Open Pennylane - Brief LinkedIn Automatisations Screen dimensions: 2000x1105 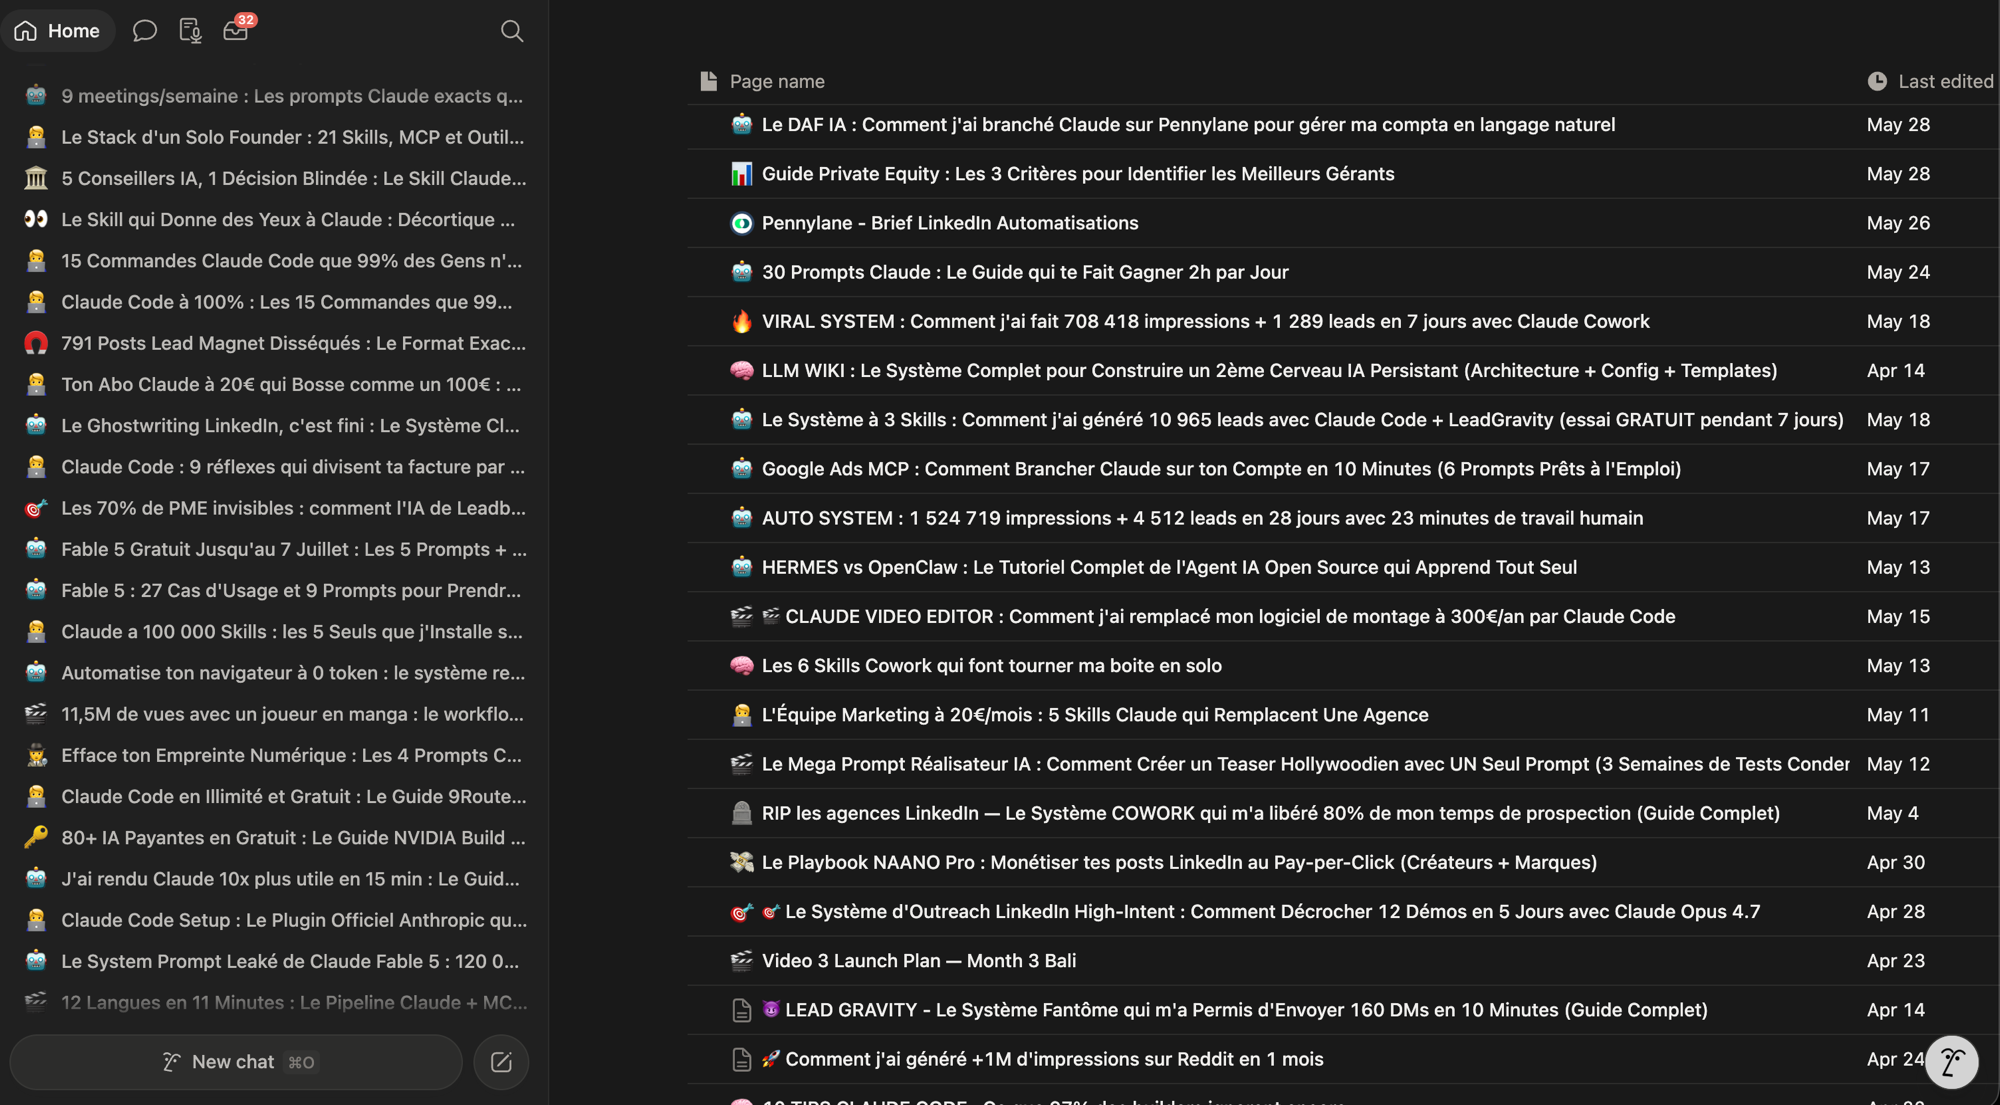[x=950, y=223]
